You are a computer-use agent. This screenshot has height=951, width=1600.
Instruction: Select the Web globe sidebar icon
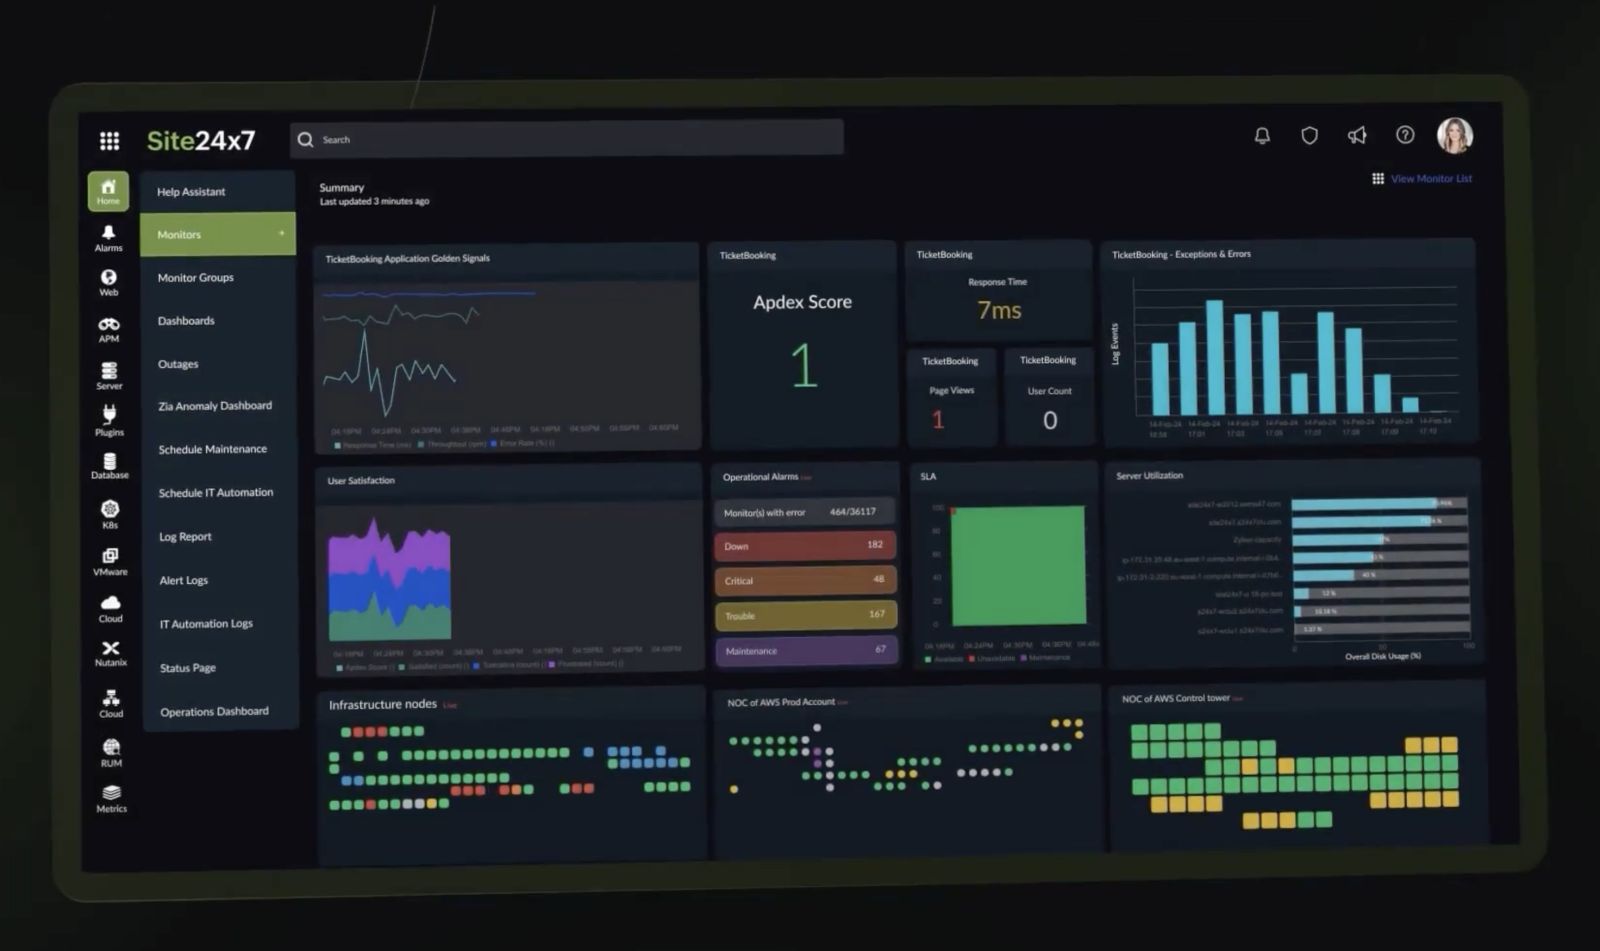[109, 283]
